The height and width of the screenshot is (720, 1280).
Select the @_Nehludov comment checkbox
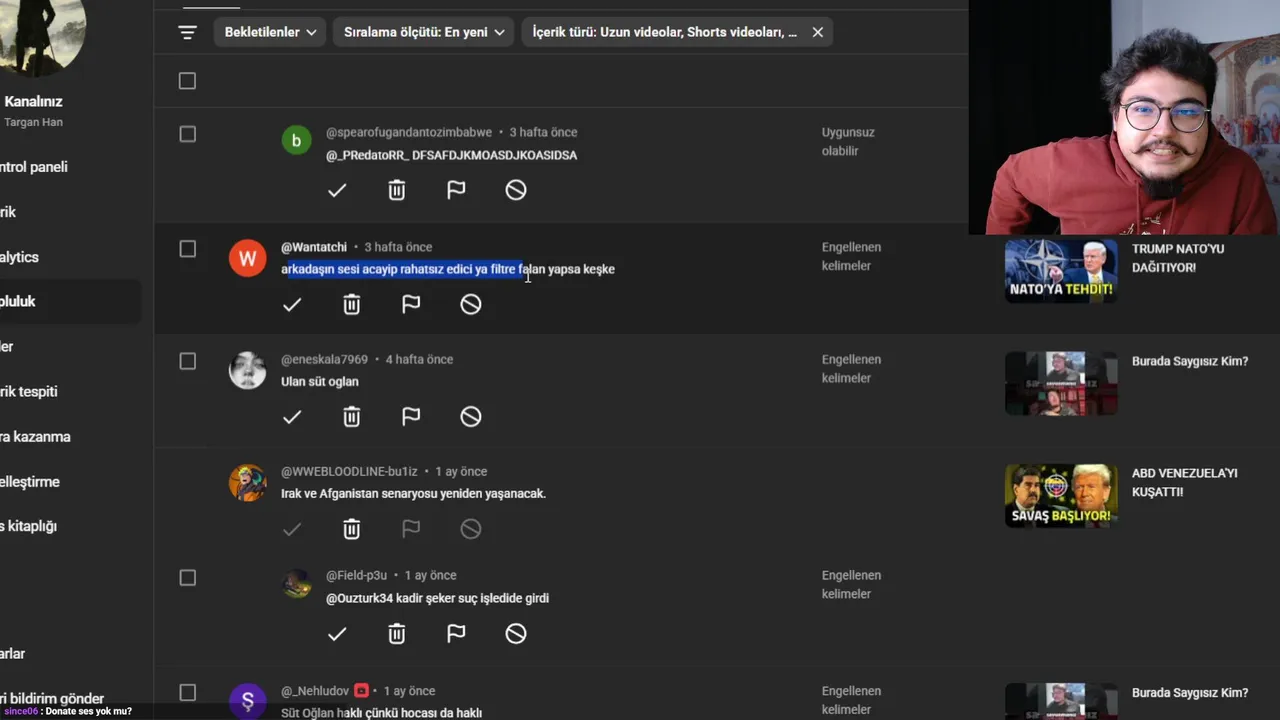coord(187,692)
